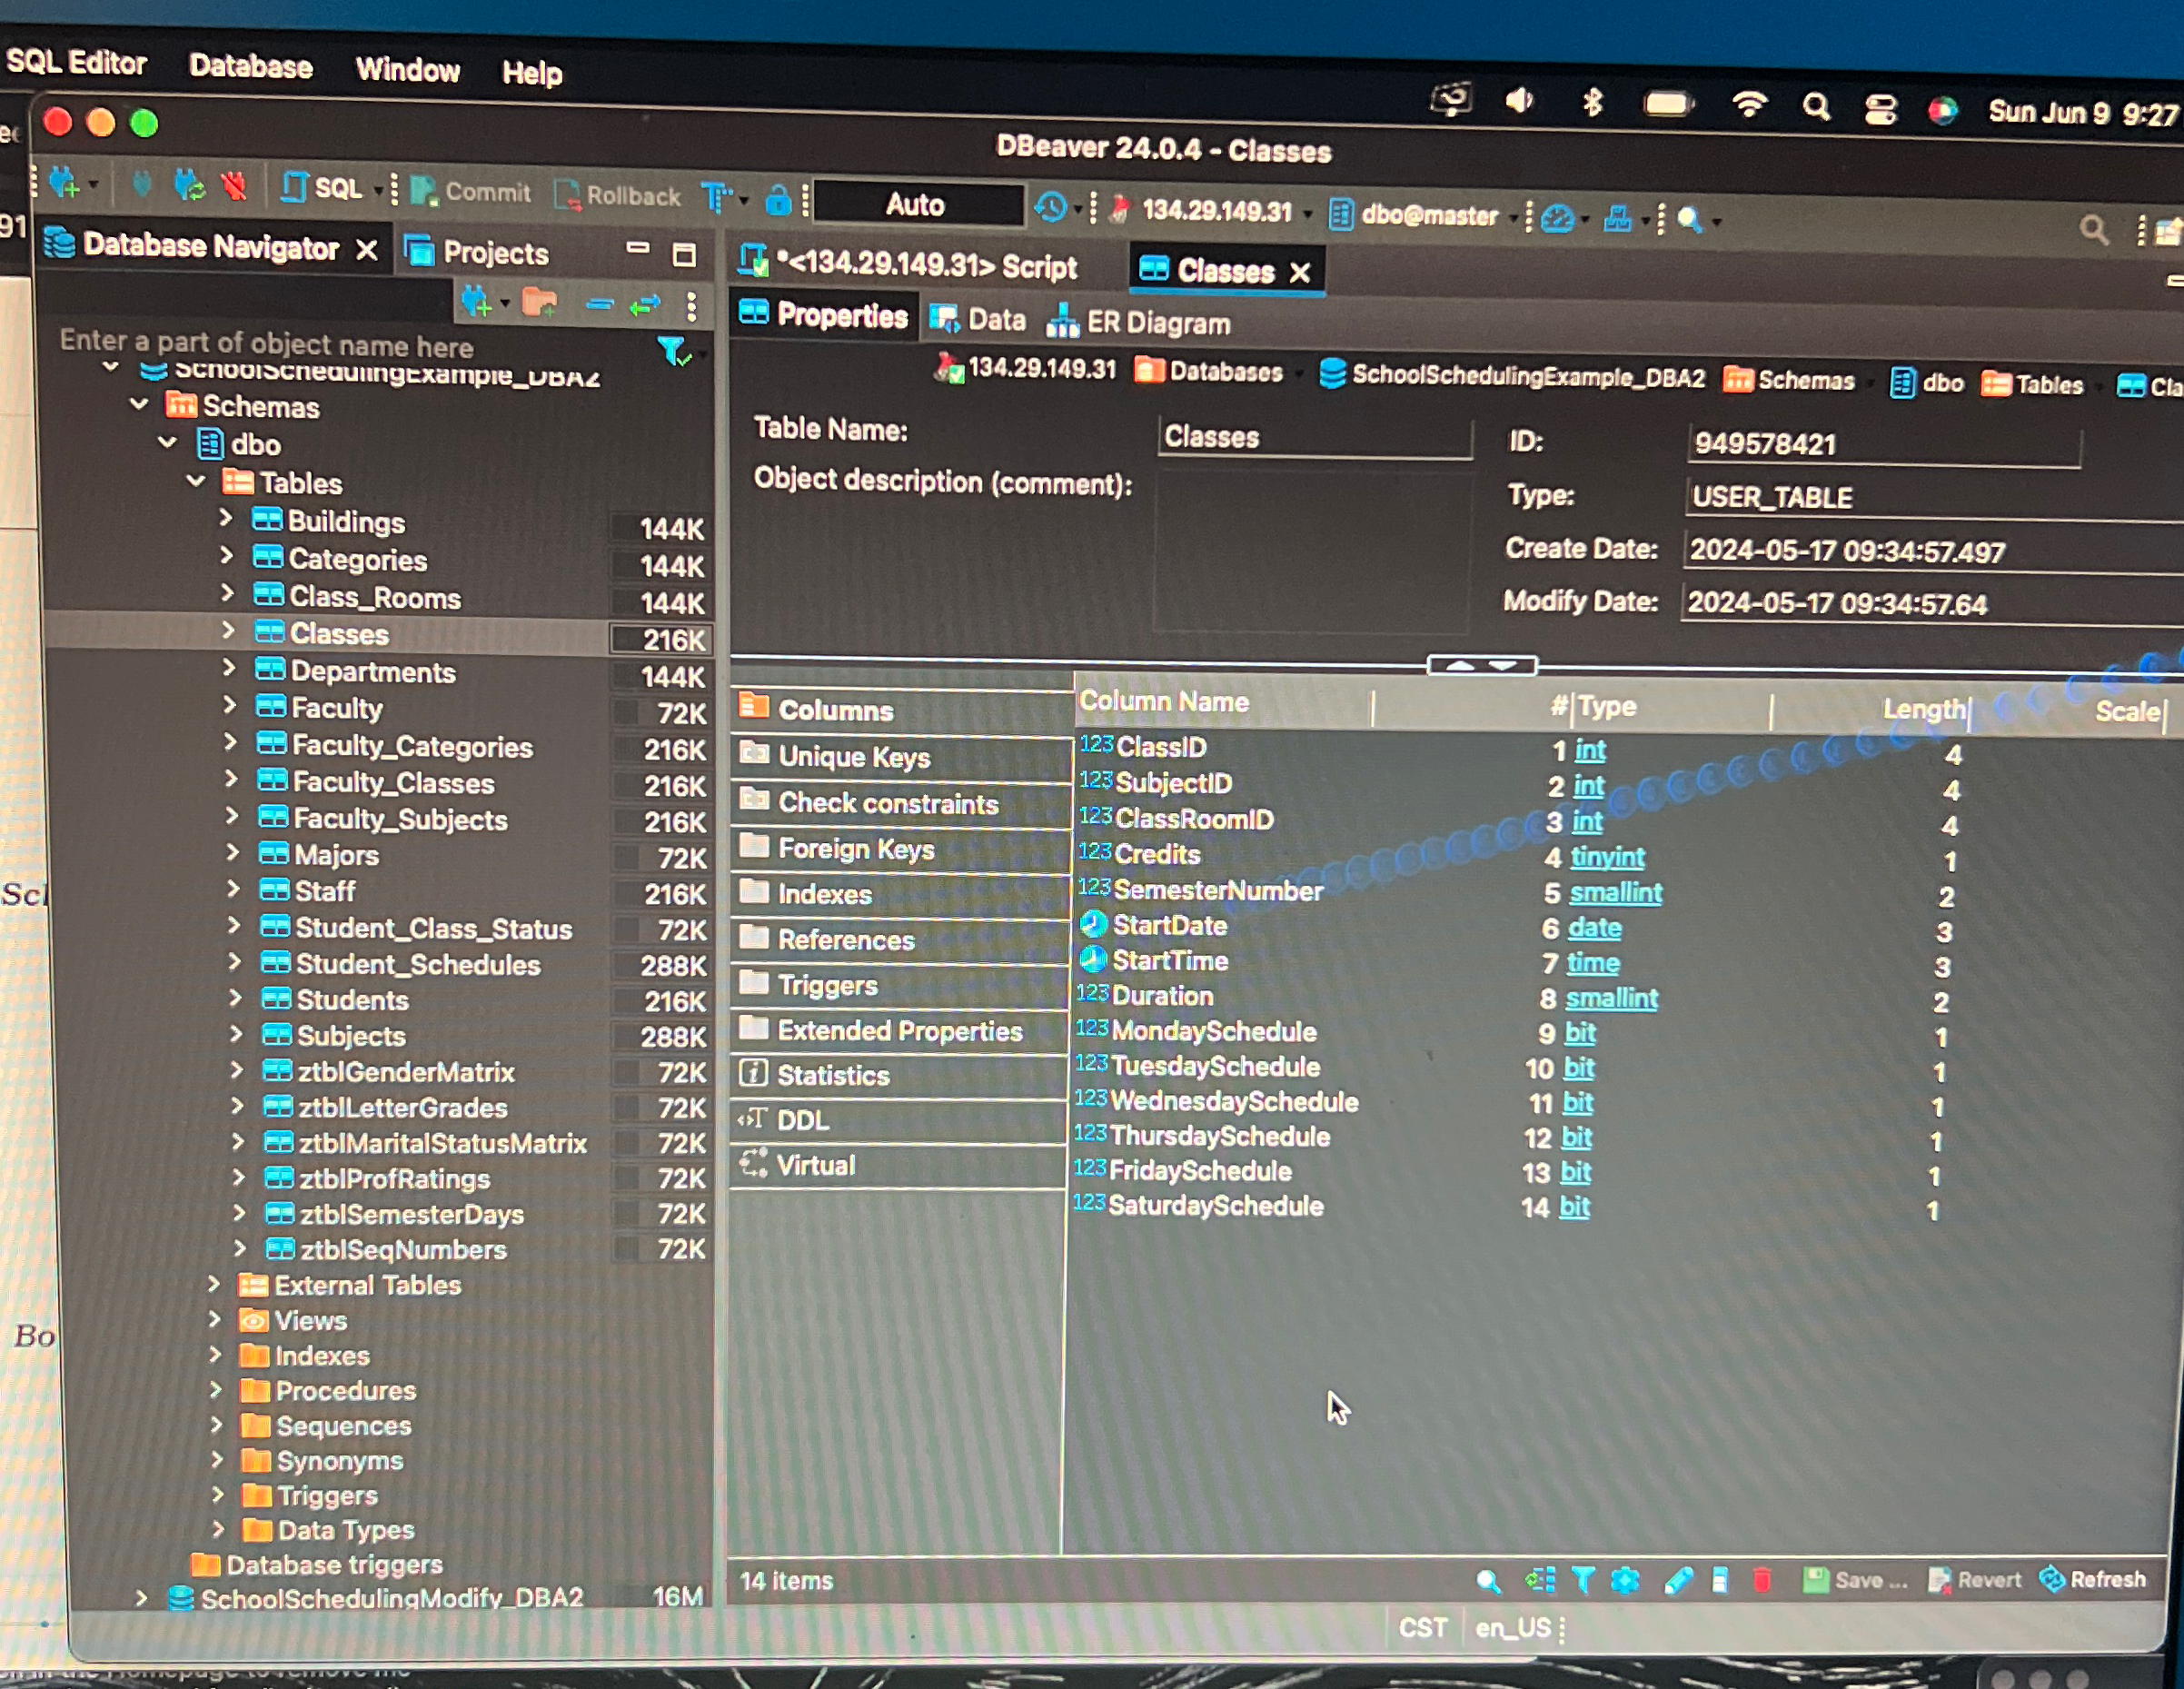Click Link with editor arrows icon

pyautogui.click(x=645, y=304)
